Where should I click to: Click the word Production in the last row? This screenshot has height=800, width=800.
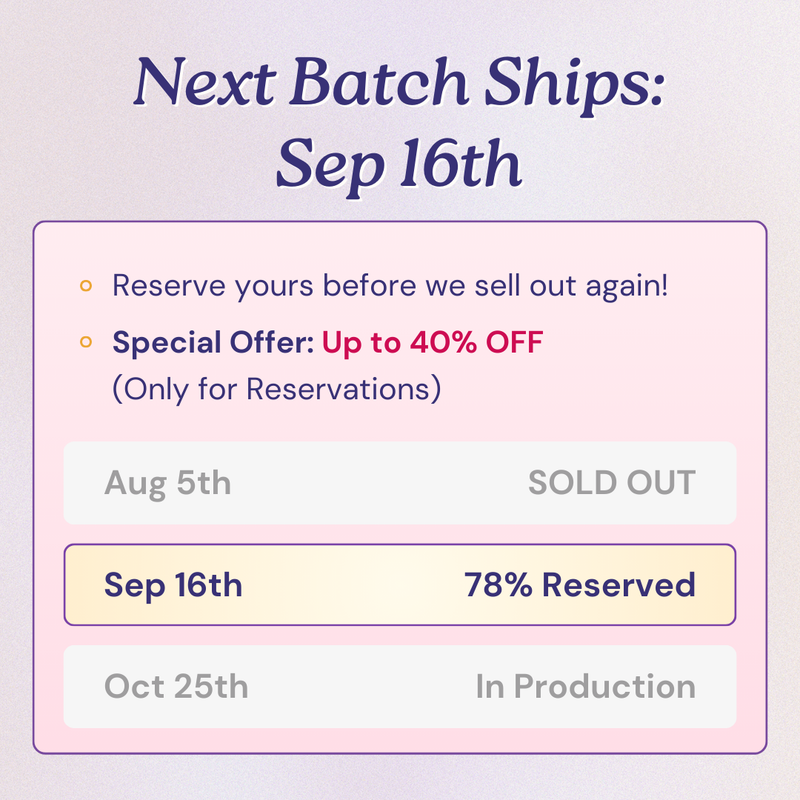pyautogui.click(x=605, y=686)
